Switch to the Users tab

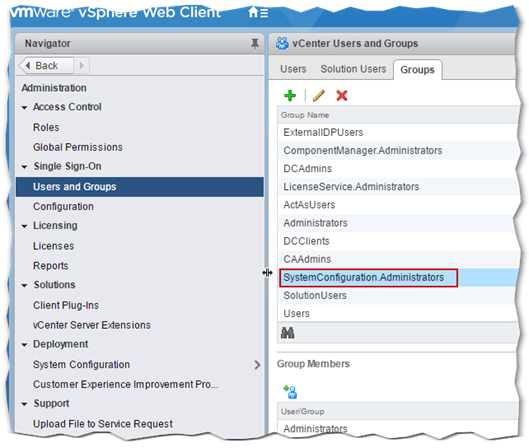(x=293, y=69)
